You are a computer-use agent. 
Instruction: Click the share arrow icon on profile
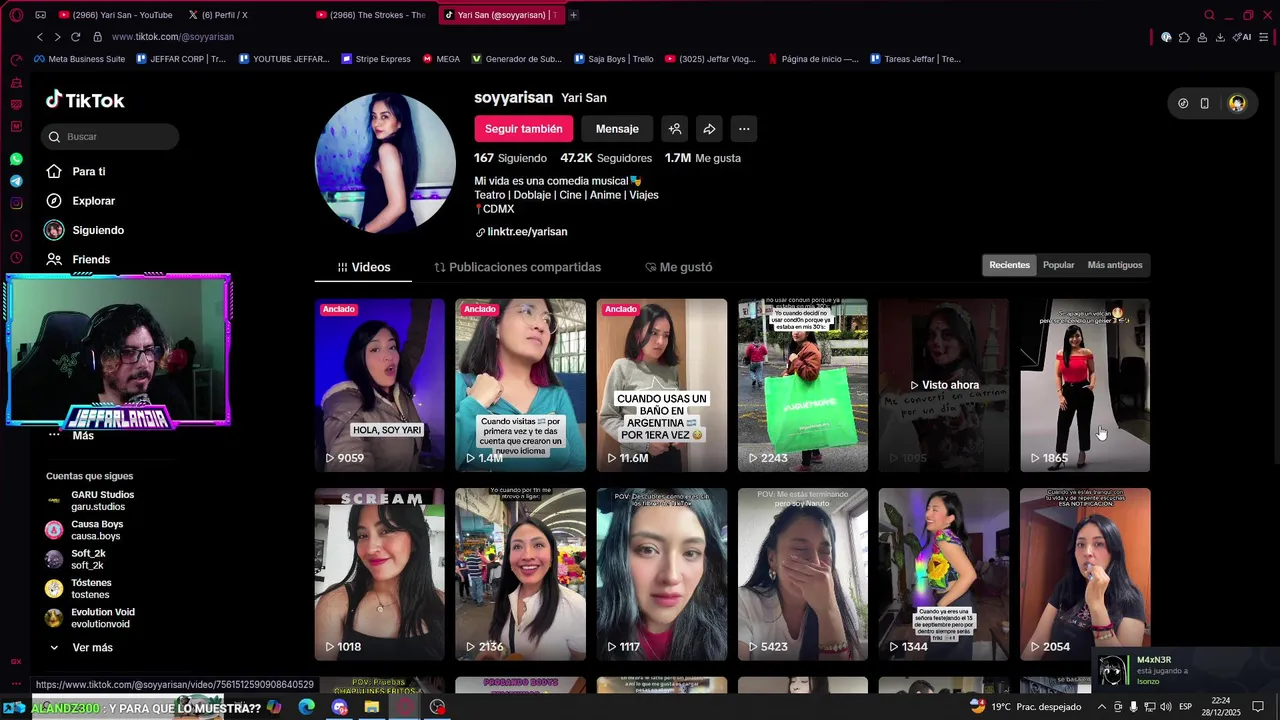(x=709, y=128)
